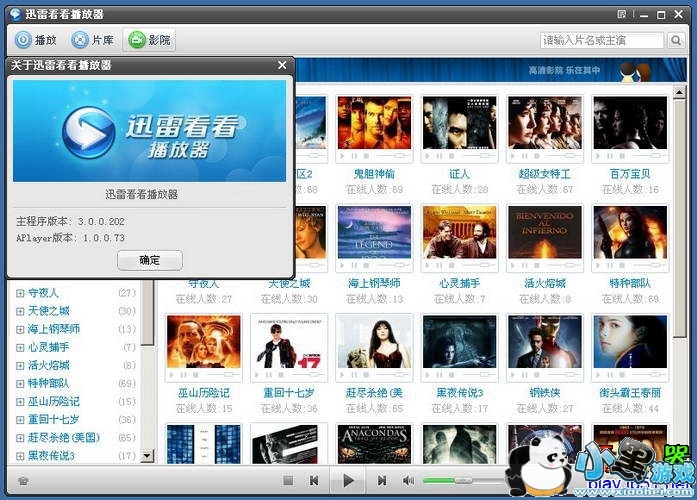Expand the 天使之城 tree entry
697x500 pixels.
20,311
